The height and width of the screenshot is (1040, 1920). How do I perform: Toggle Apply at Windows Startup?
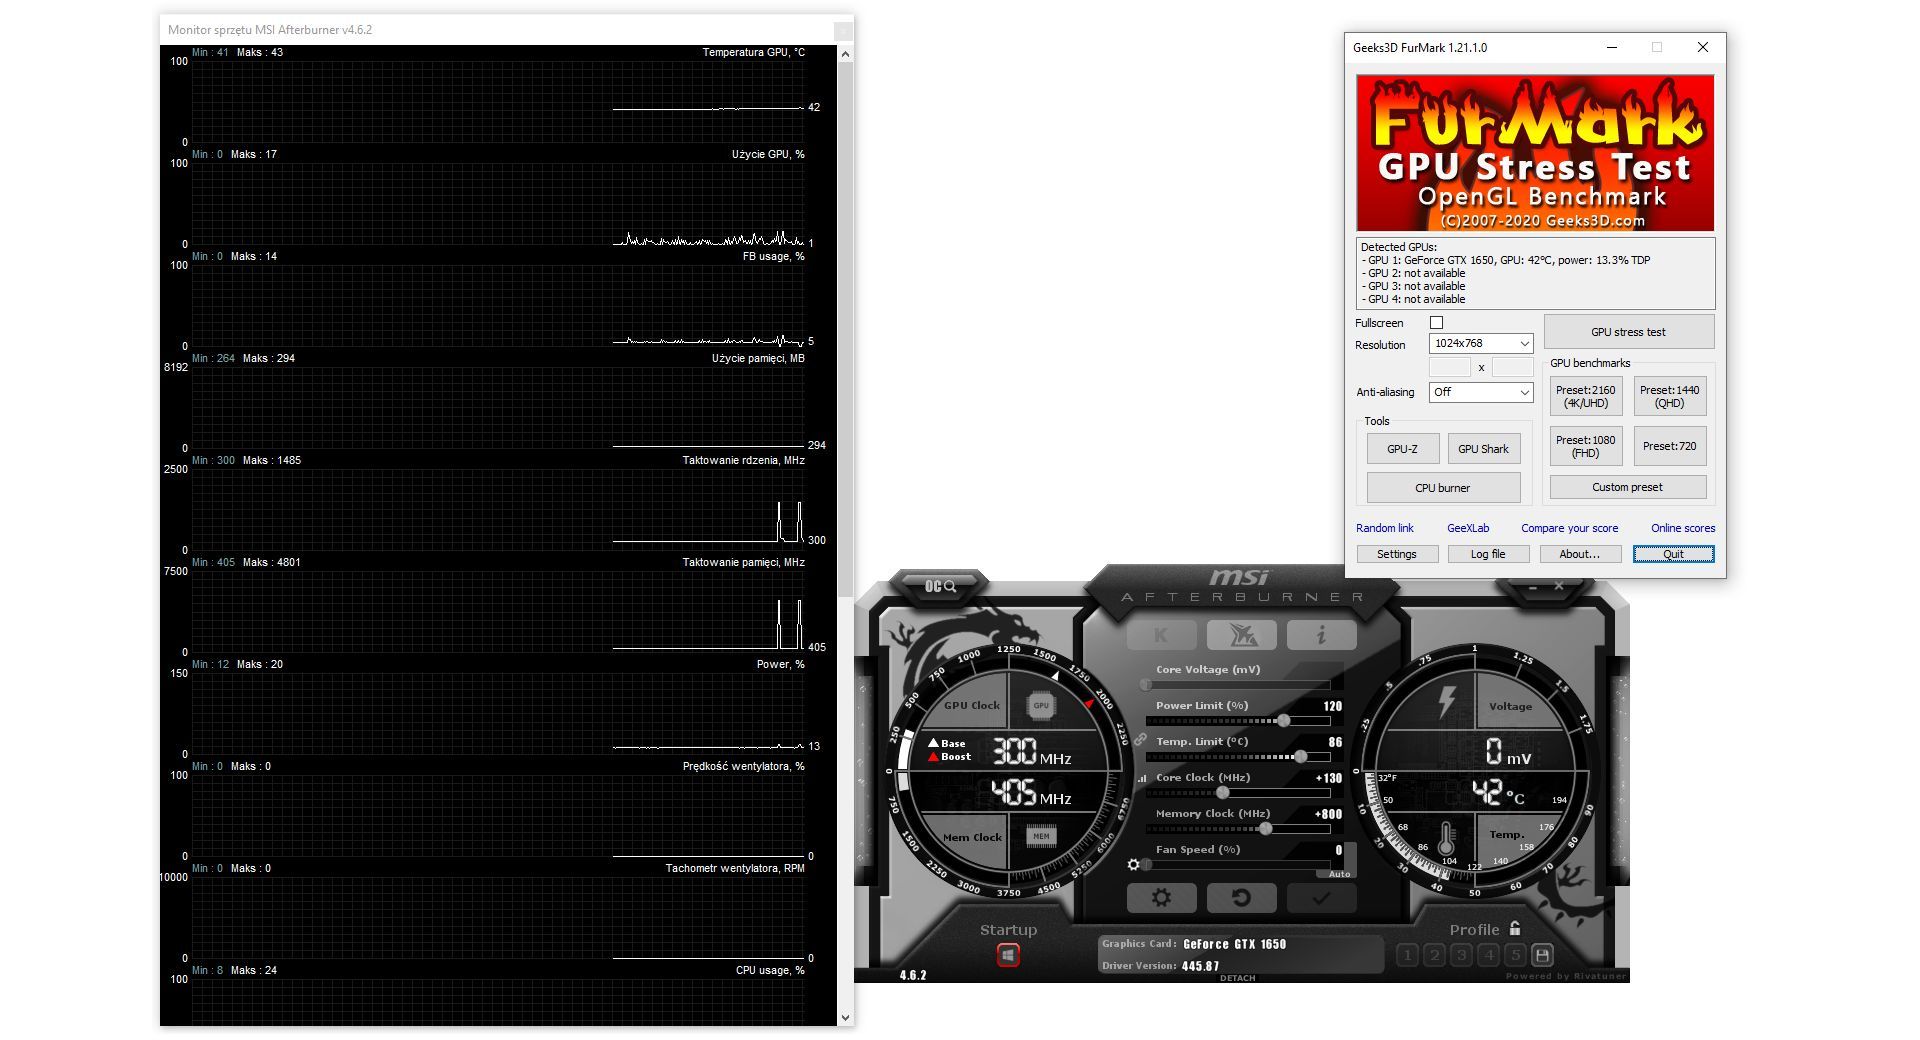pos(1008,955)
